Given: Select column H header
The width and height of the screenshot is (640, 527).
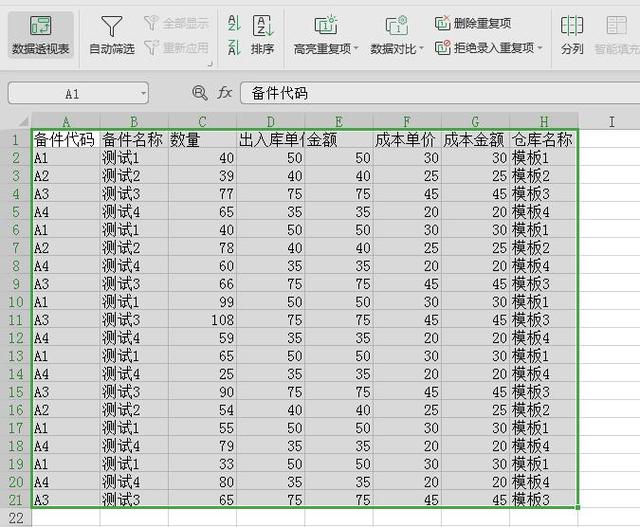Looking at the screenshot, I should point(544,121).
